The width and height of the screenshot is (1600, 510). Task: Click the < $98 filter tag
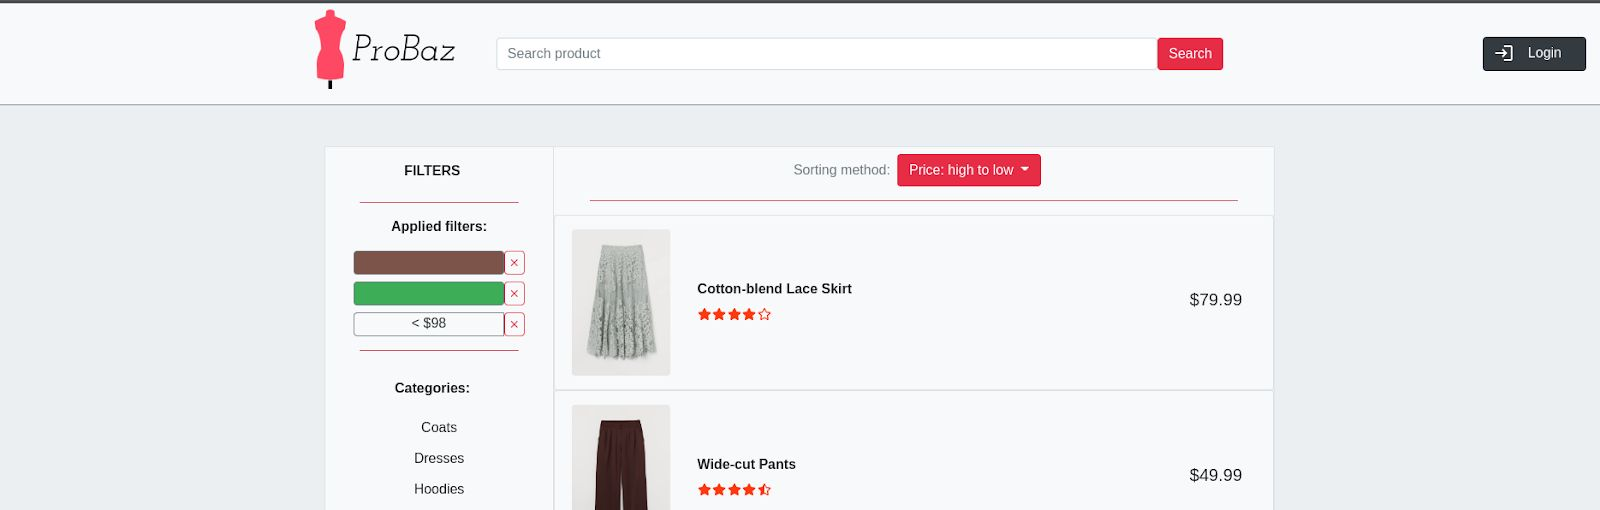pos(429,324)
